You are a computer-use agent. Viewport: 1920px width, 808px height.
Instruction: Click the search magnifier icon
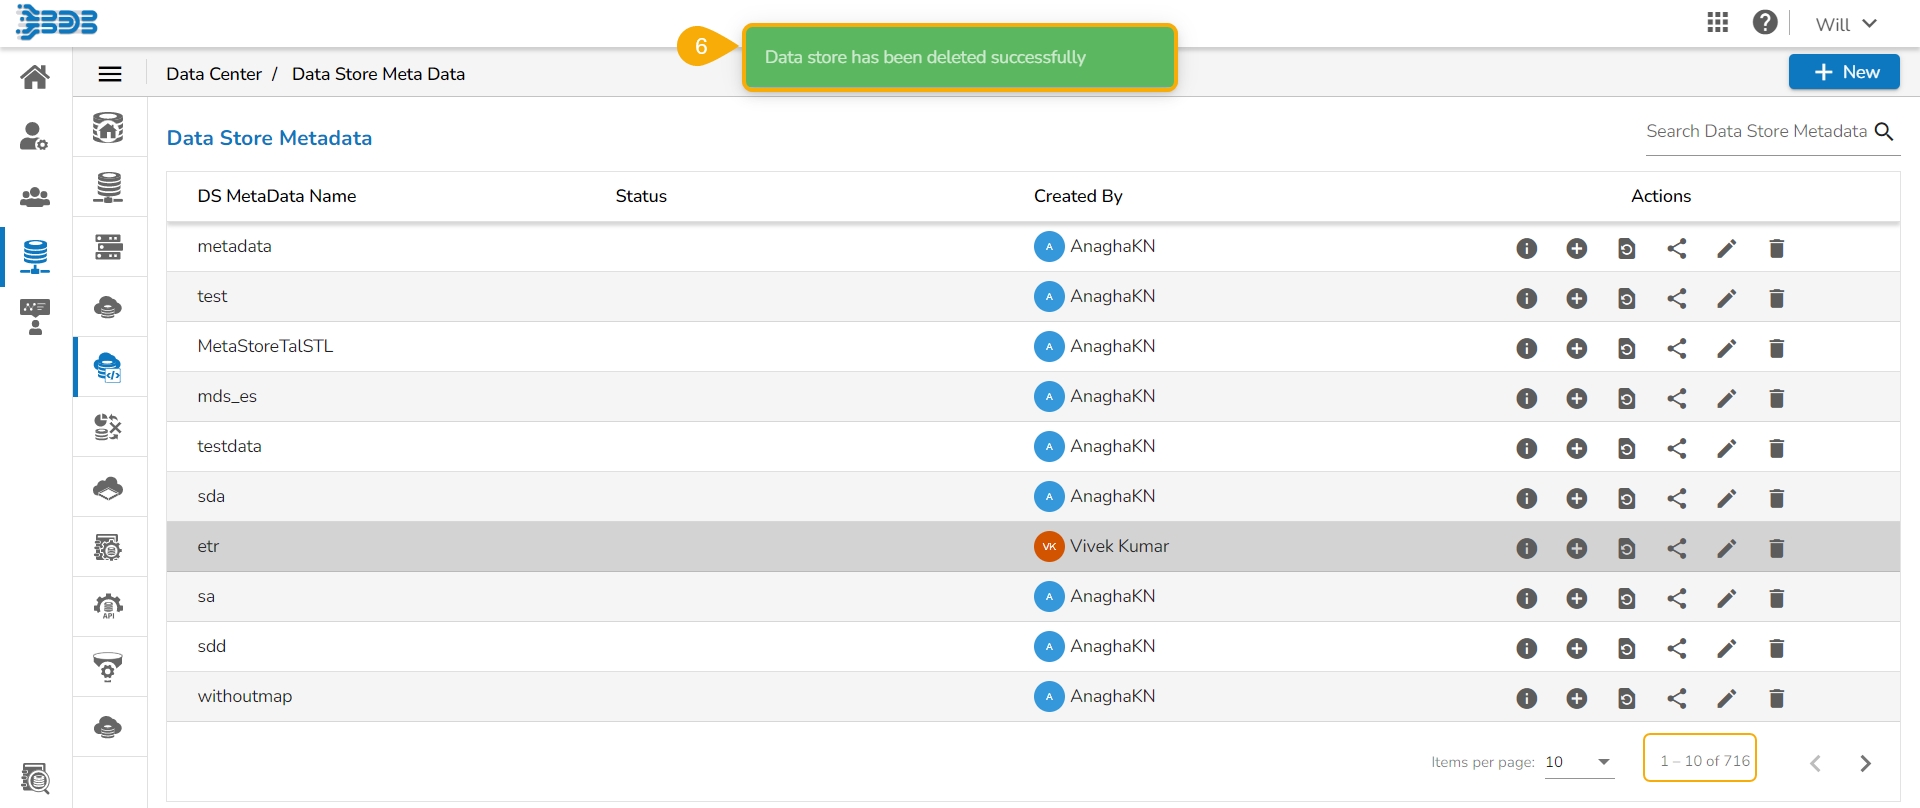click(1884, 131)
